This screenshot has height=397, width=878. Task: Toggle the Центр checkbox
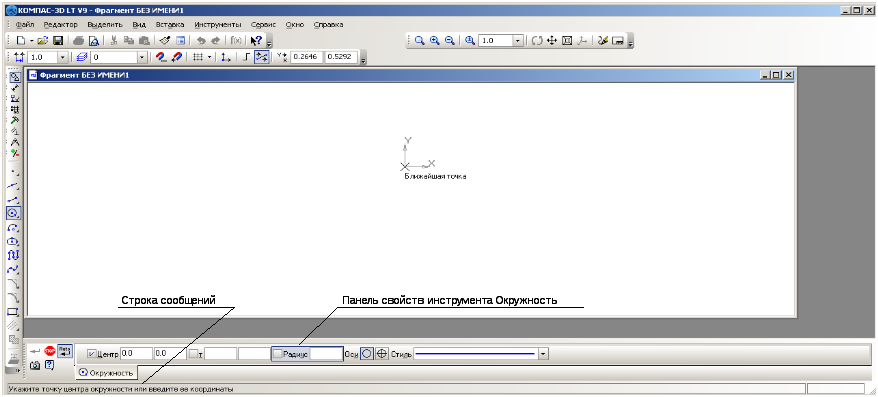click(x=92, y=354)
